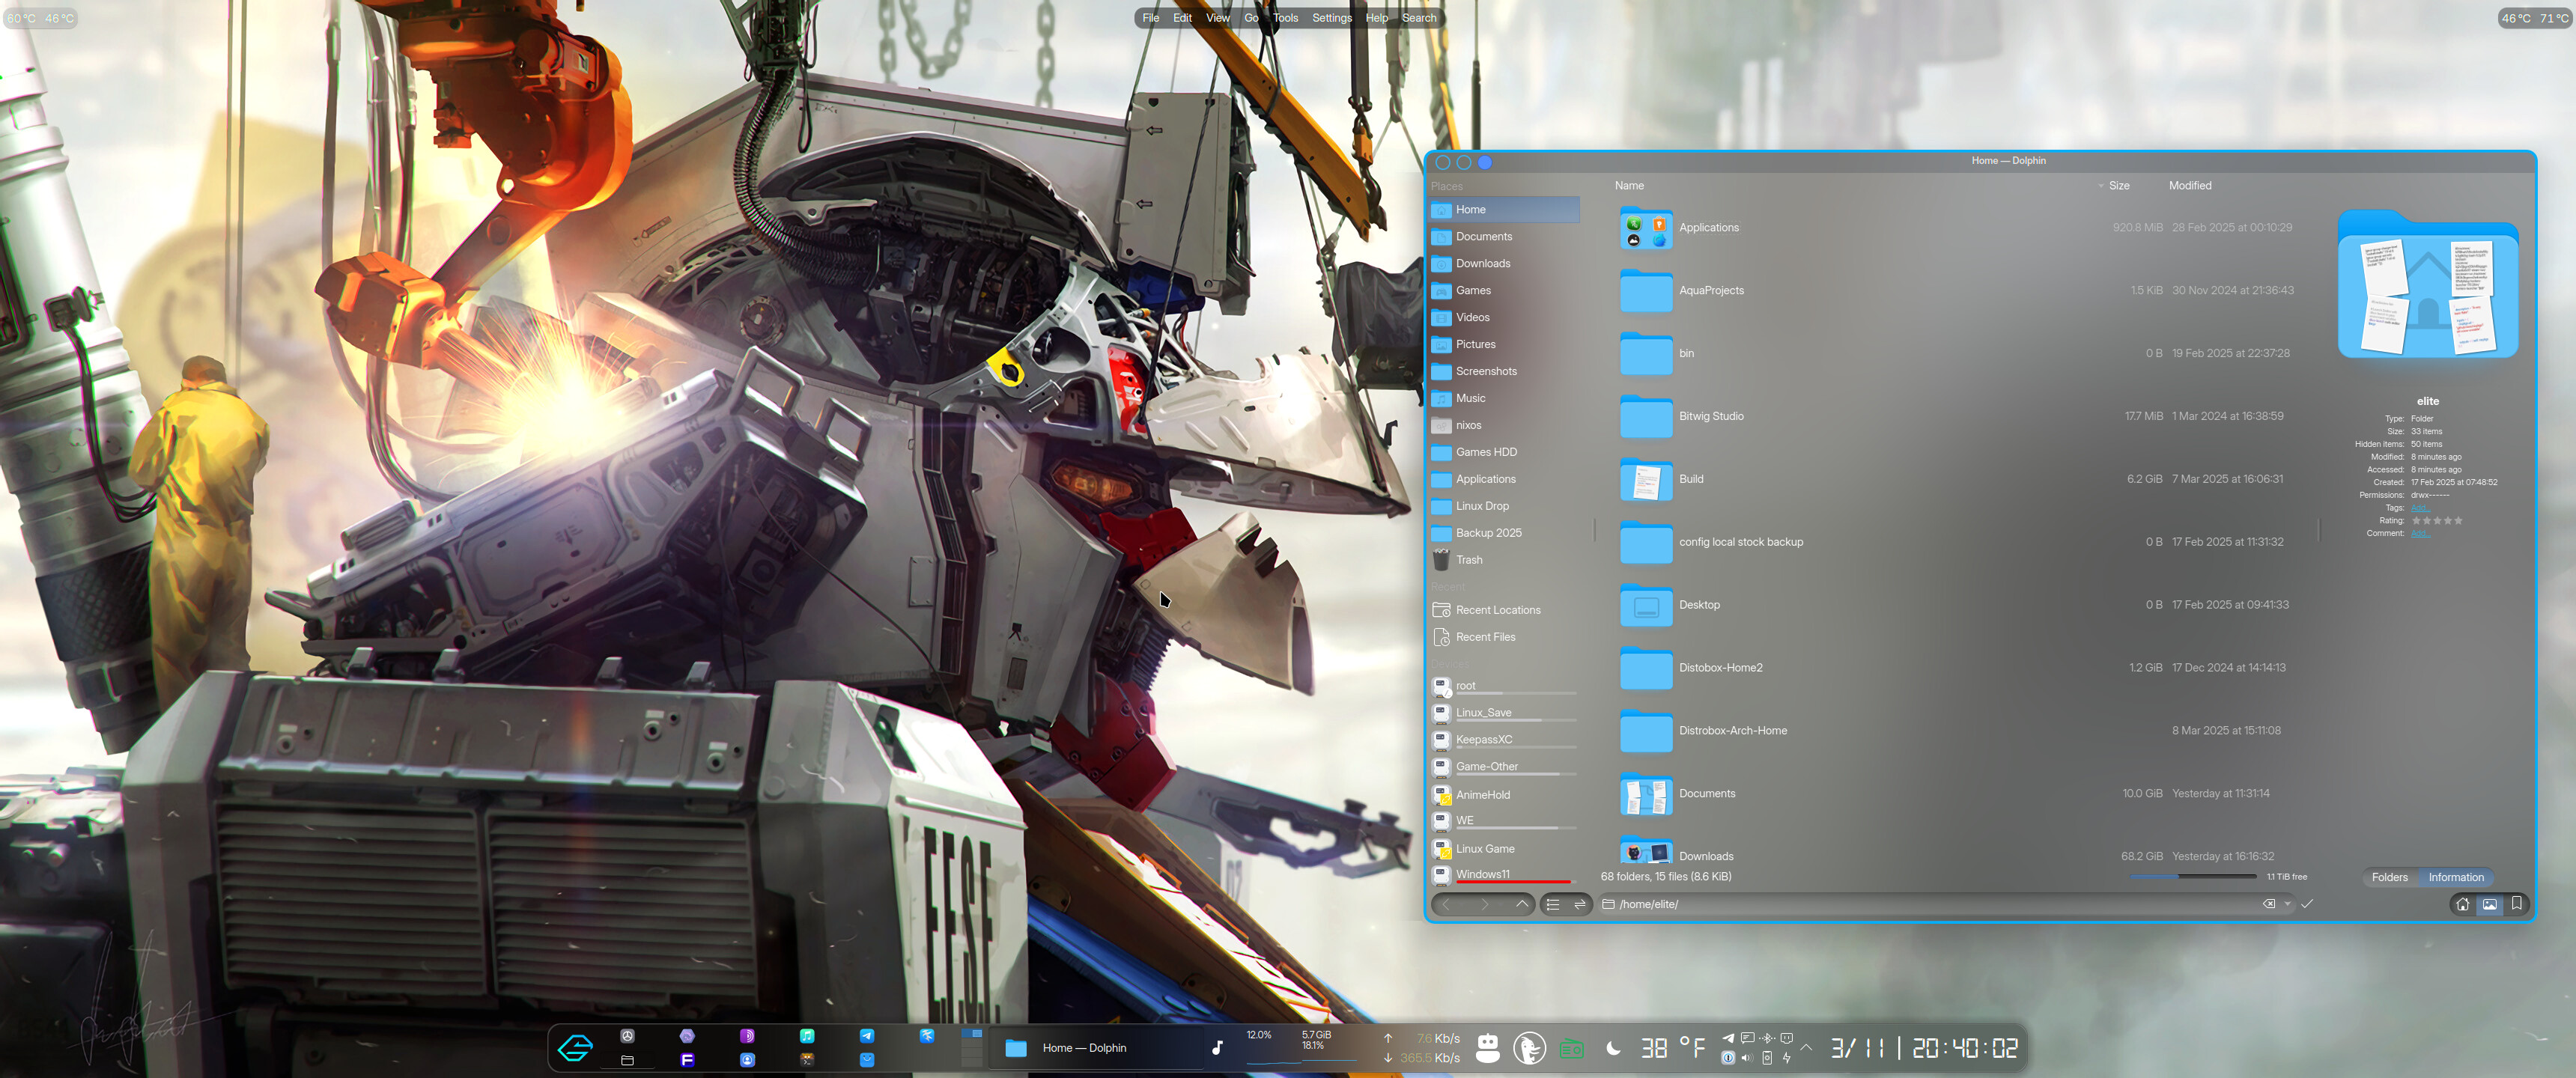This screenshot has width=2576, height=1078.
Task: Click the robot face icon in the panel
Action: 1488,1048
